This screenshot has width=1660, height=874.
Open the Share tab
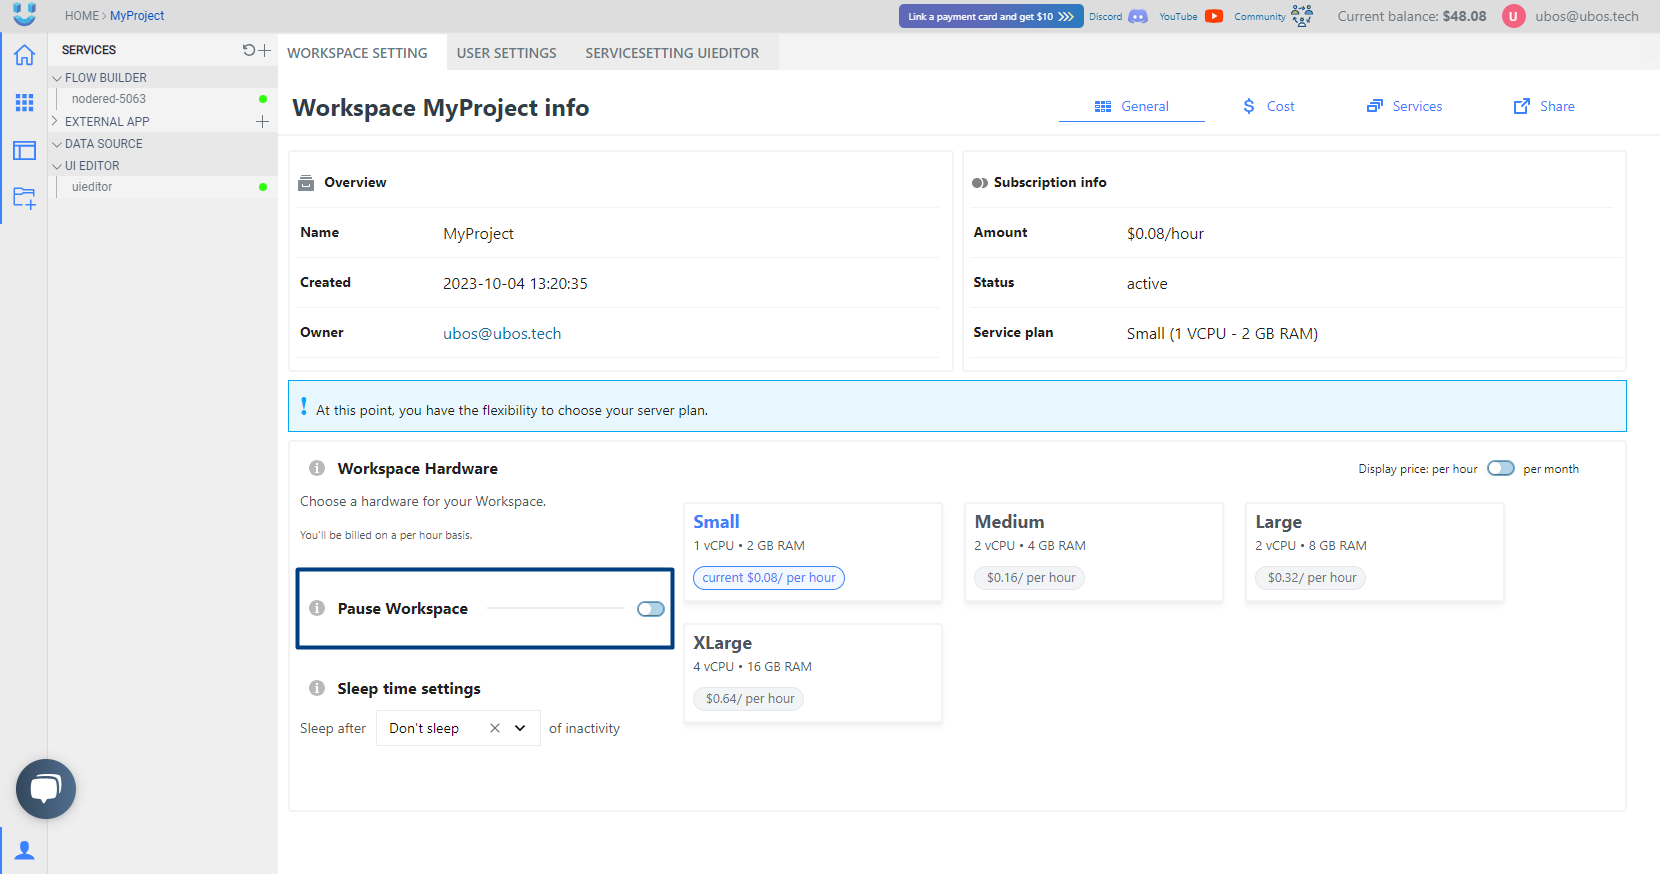(x=1544, y=106)
